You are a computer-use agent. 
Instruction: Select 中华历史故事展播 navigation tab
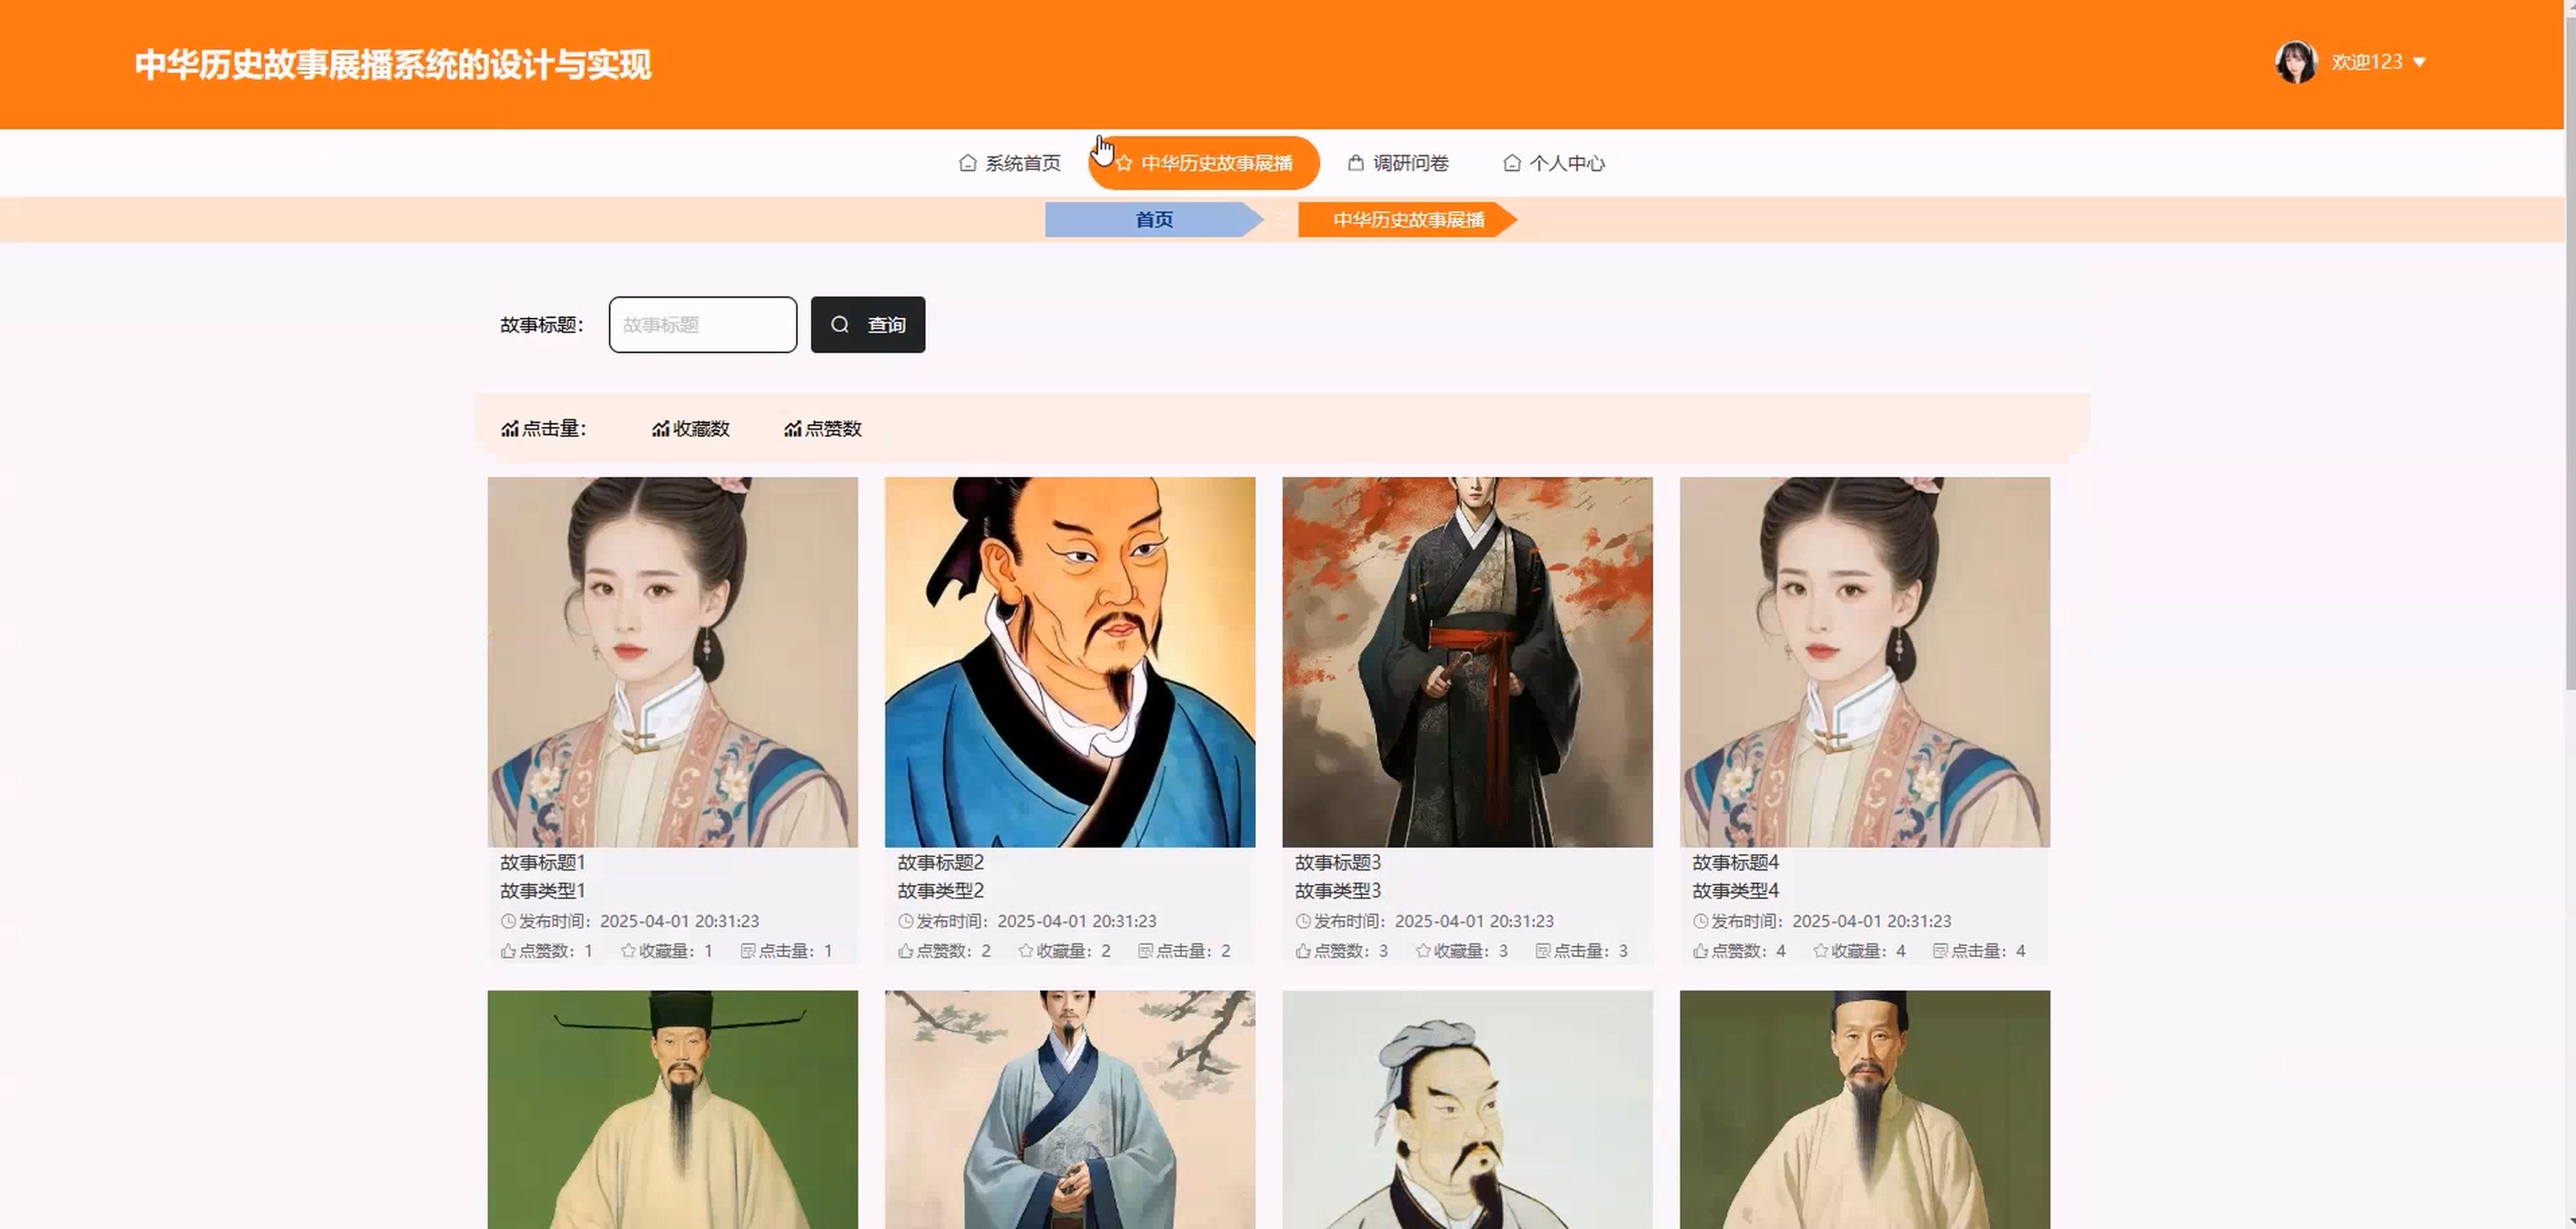(1204, 163)
